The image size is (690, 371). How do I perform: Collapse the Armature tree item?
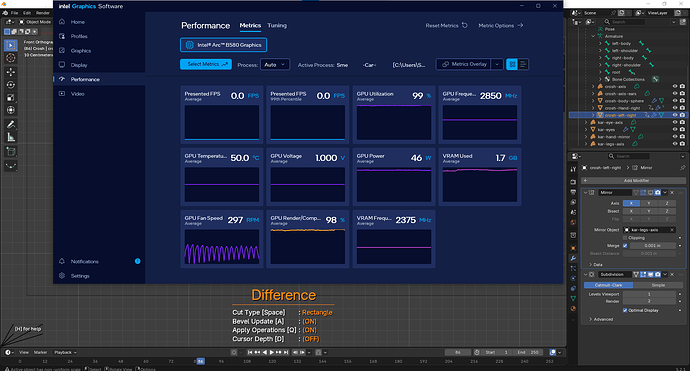click(593, 36)
